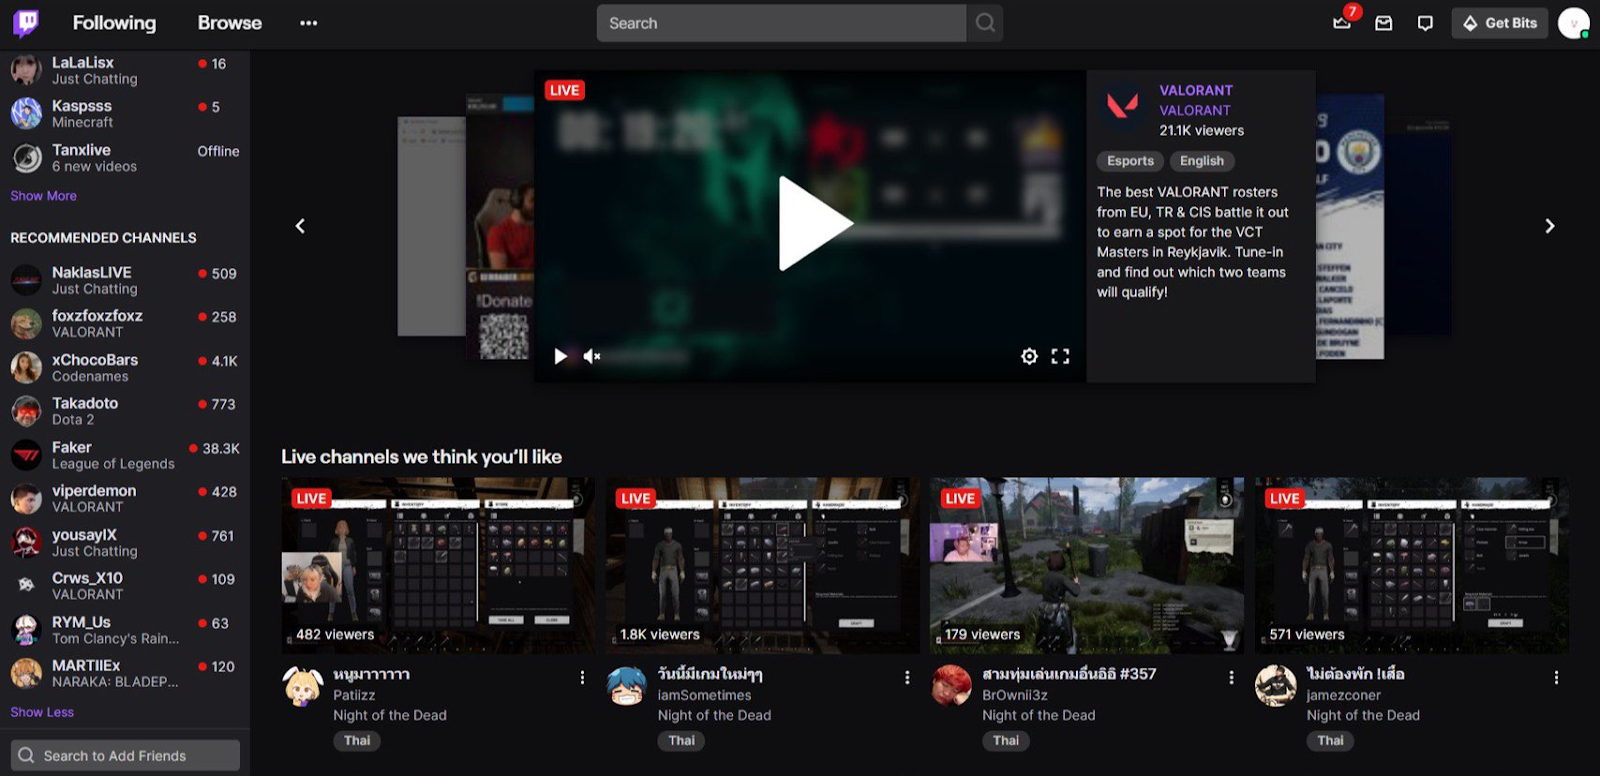Open the notifications inbox icon

pyautogui.click(x=1384, y=23)
